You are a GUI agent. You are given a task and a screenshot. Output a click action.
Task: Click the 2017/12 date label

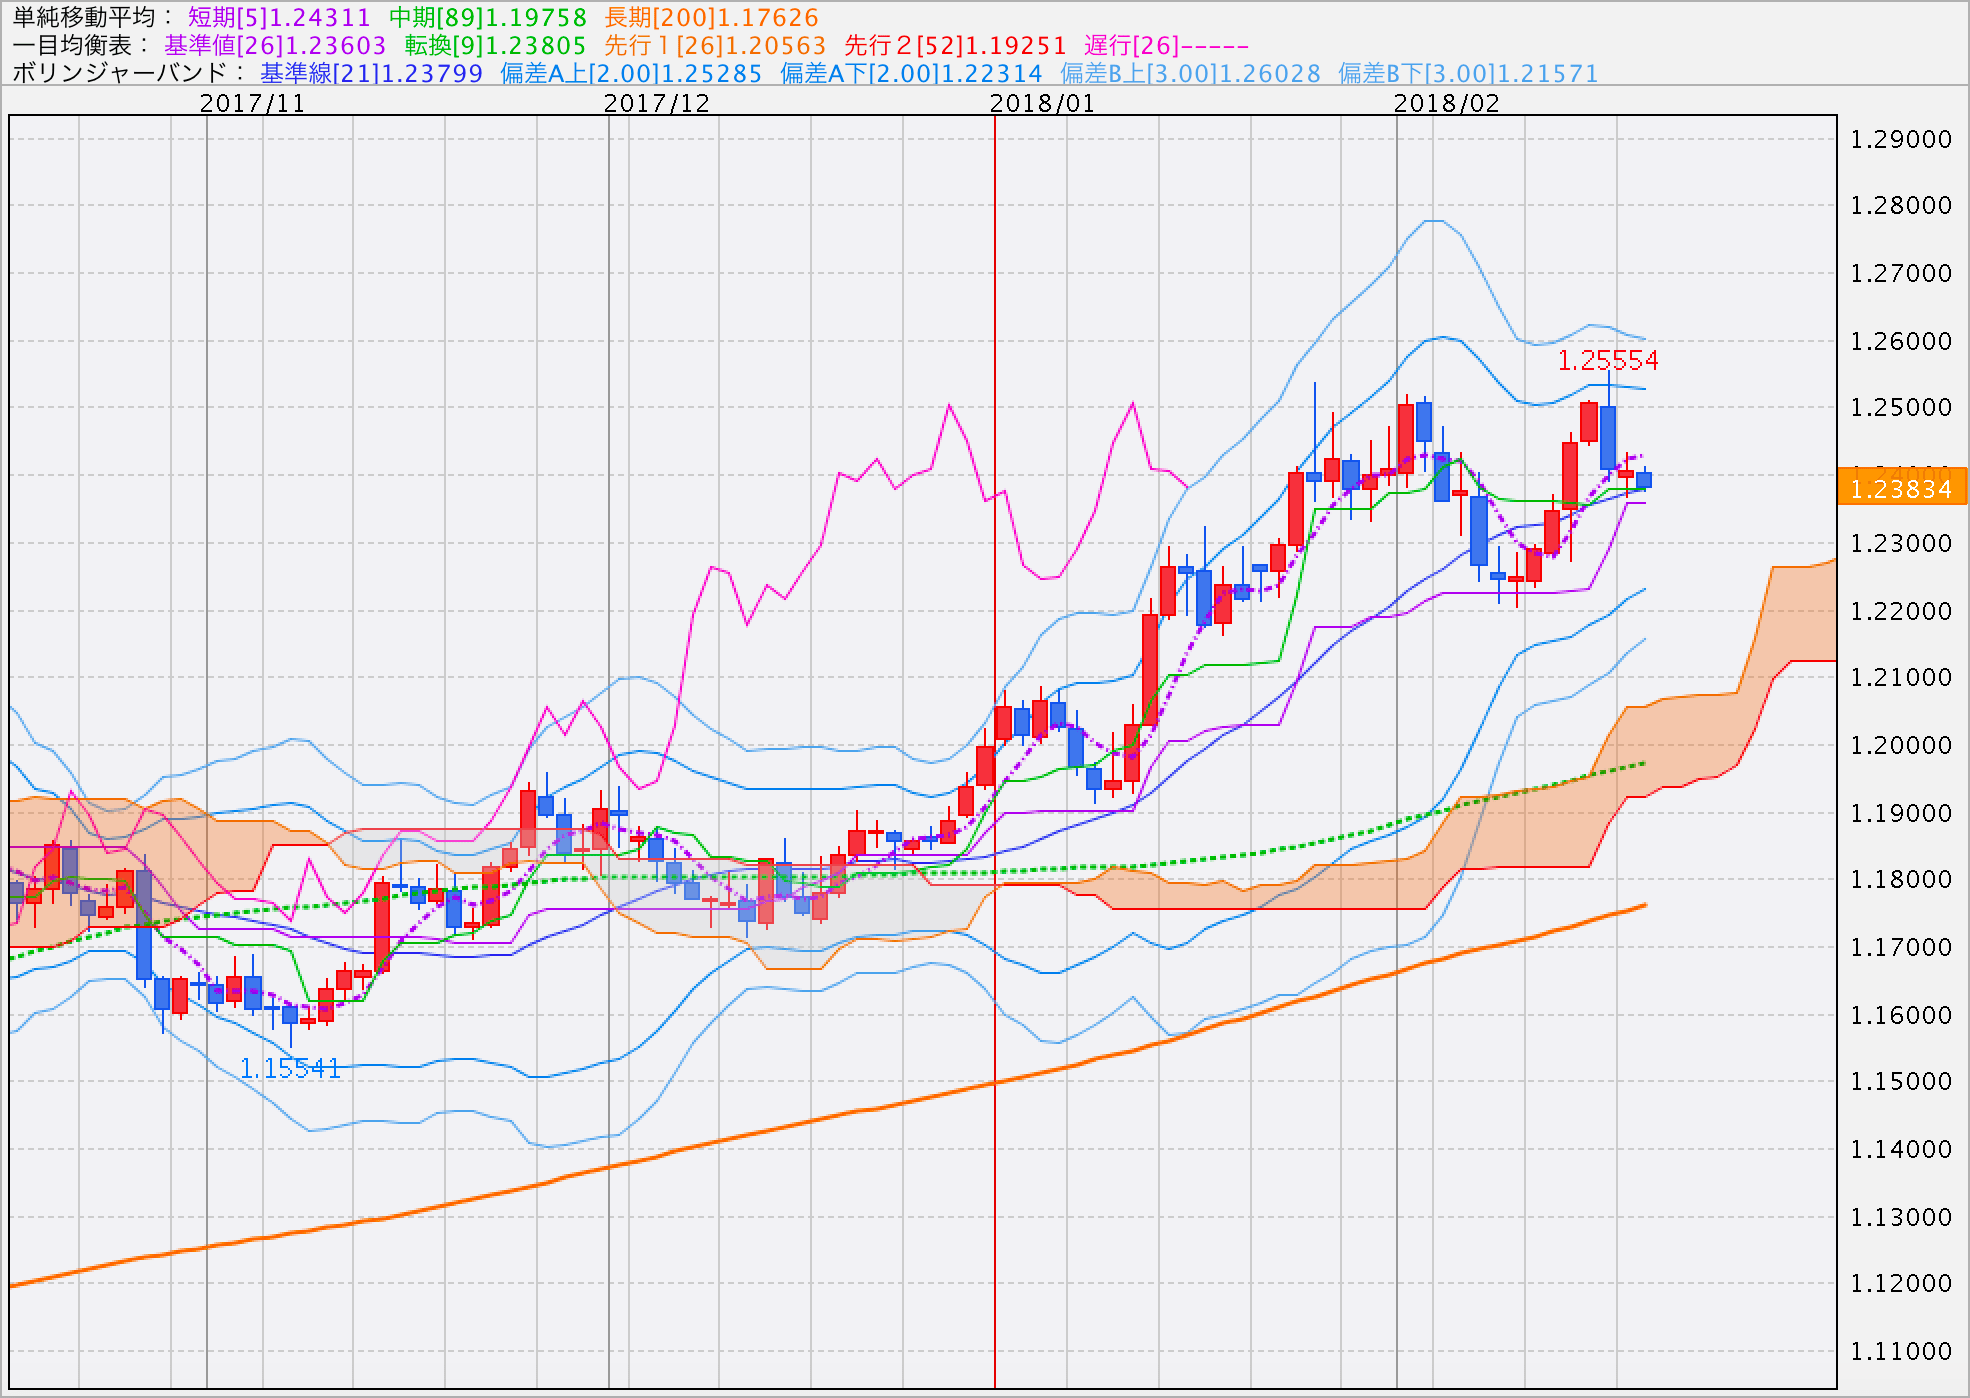coord(657,103)
